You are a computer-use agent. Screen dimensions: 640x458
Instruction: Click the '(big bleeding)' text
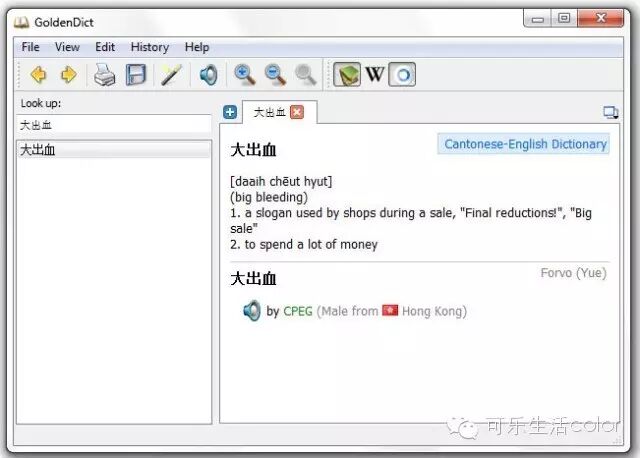(x=269, y=197)
